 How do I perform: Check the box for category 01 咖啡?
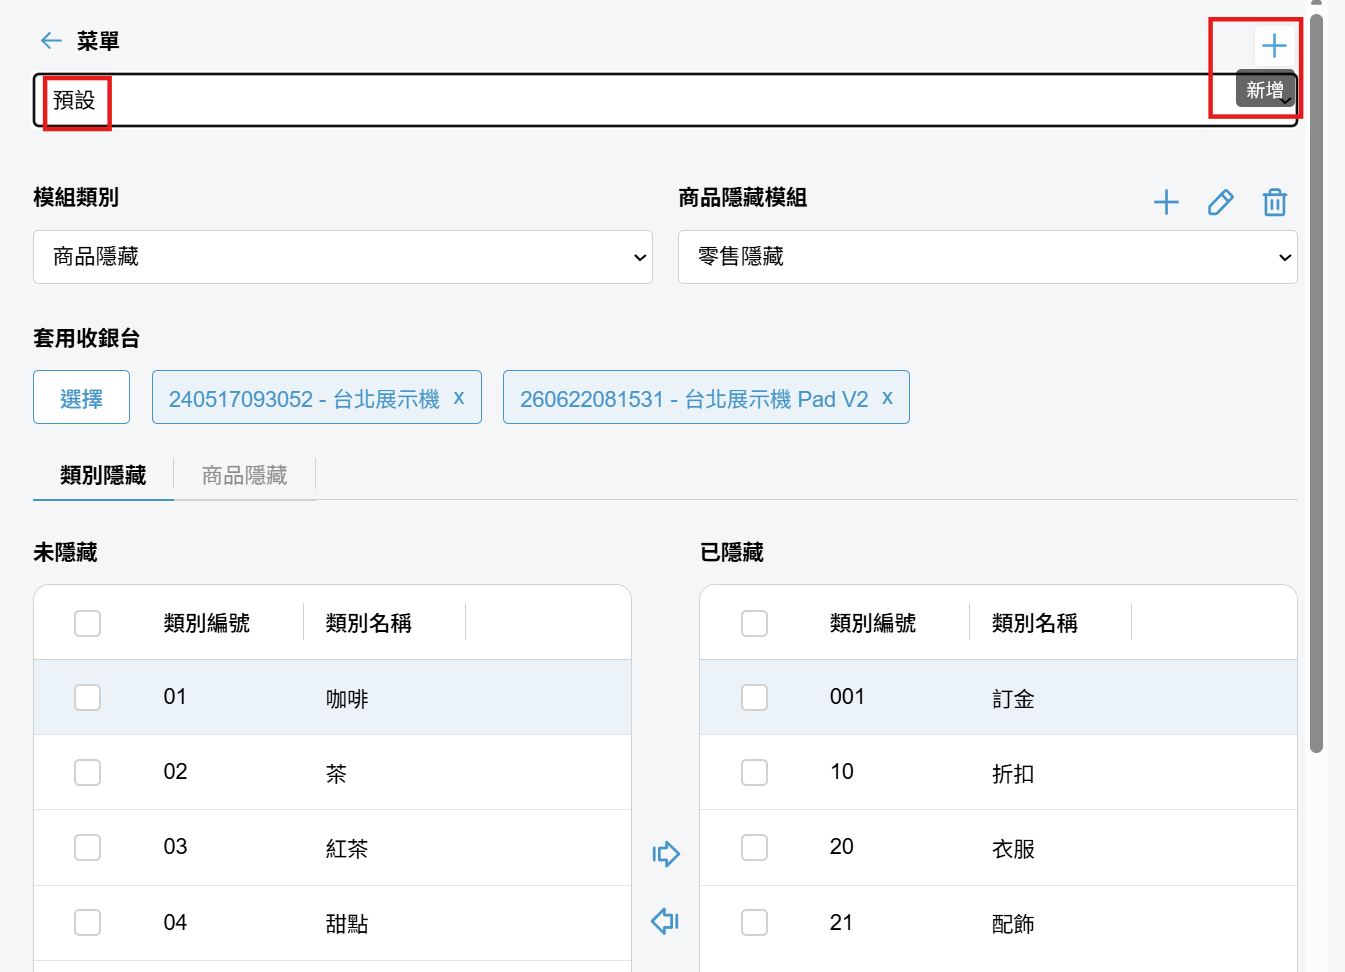click(88, 697)
